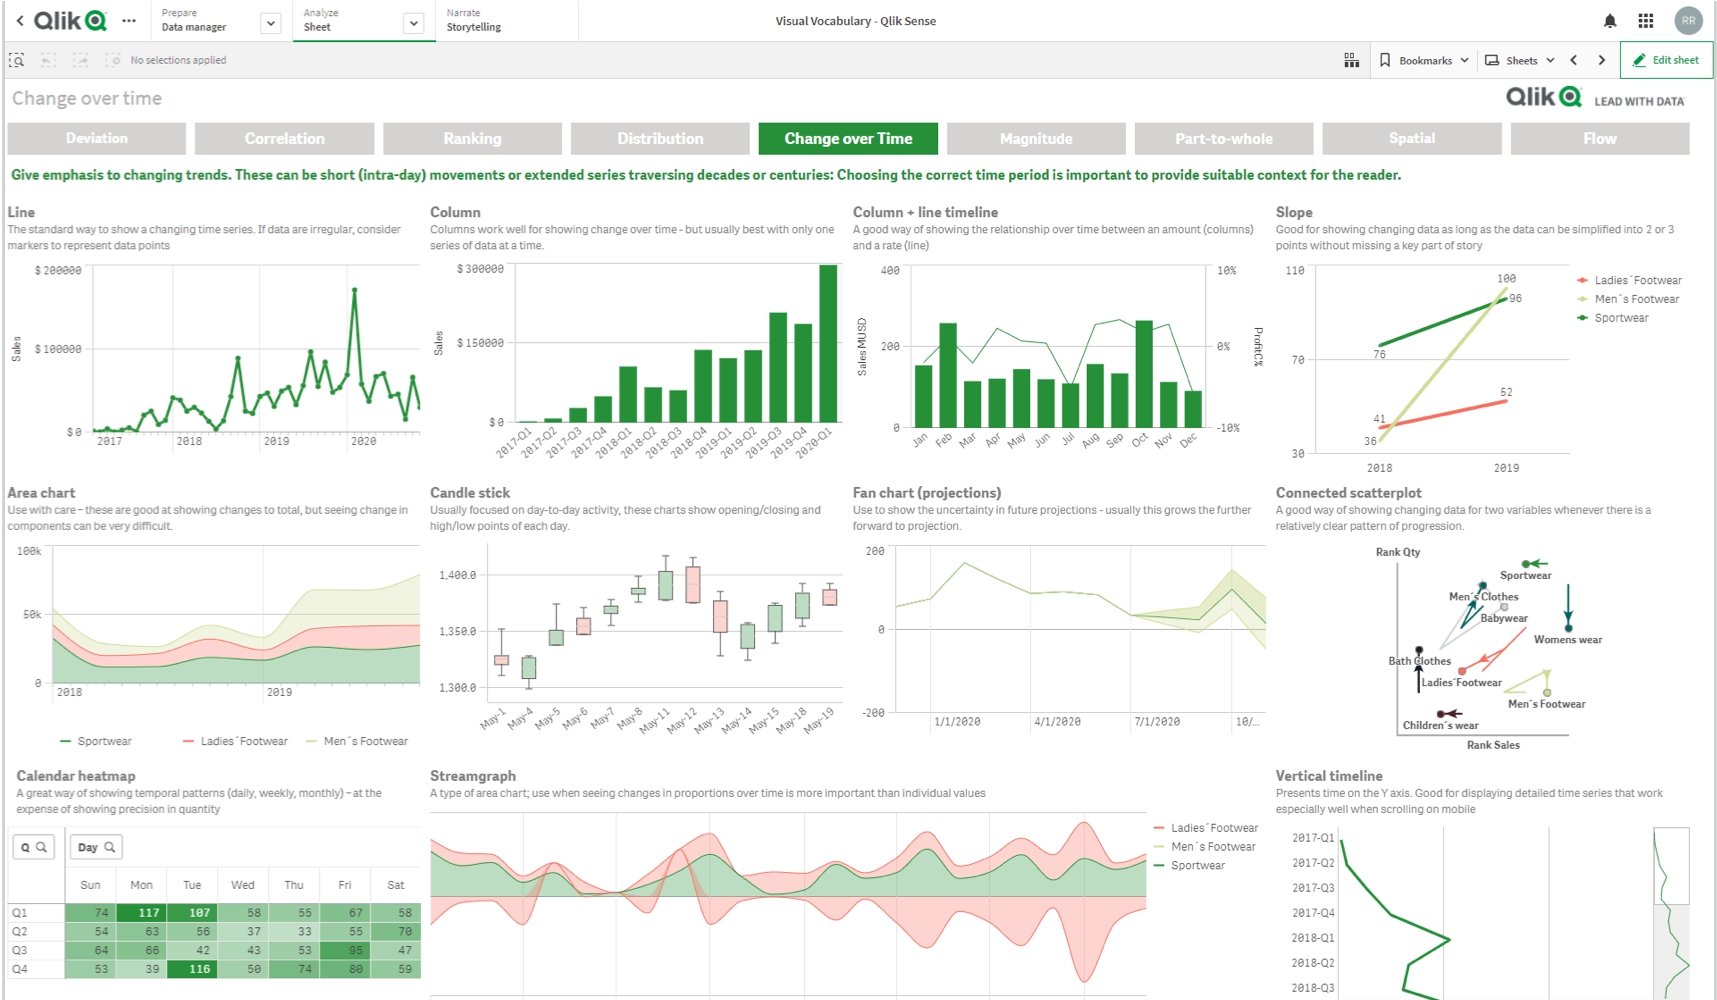1717x1000 pixels.
Task: Select Men's Footwear in Area chart legend
Action: point(357,741)
